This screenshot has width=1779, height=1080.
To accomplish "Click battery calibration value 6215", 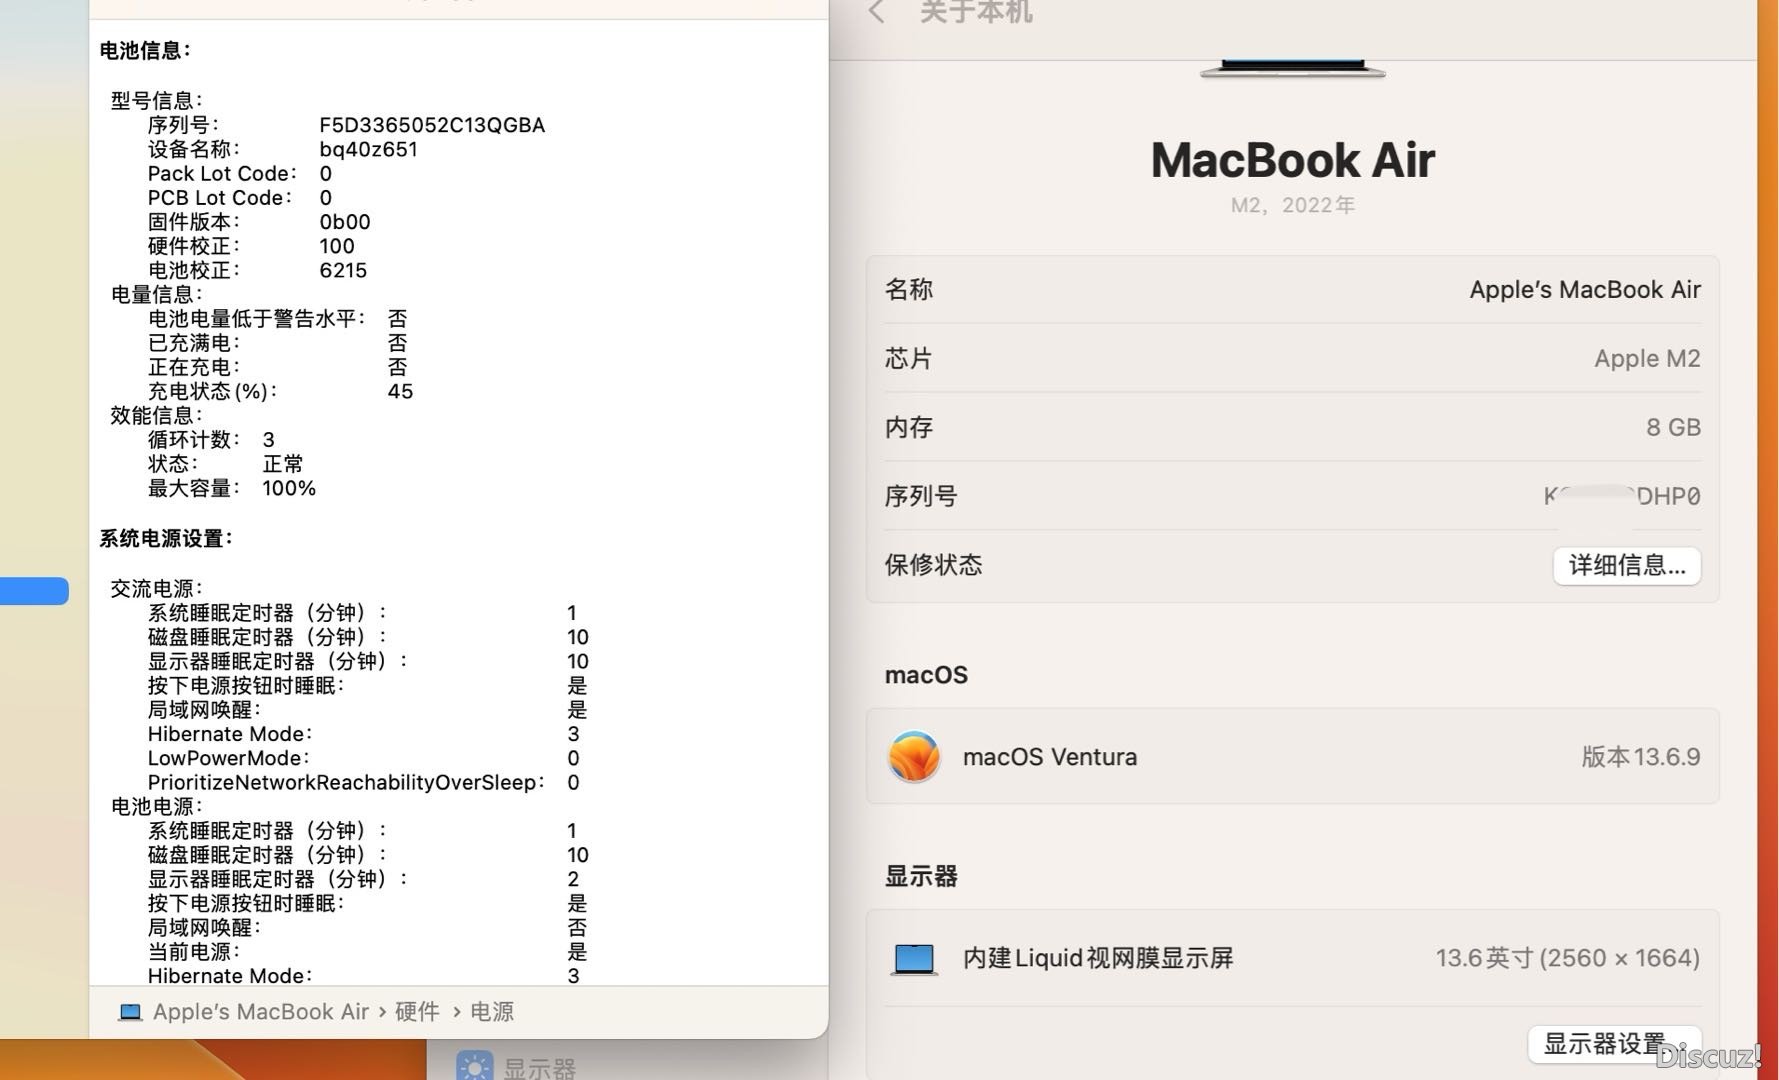I will pos(343,270).
